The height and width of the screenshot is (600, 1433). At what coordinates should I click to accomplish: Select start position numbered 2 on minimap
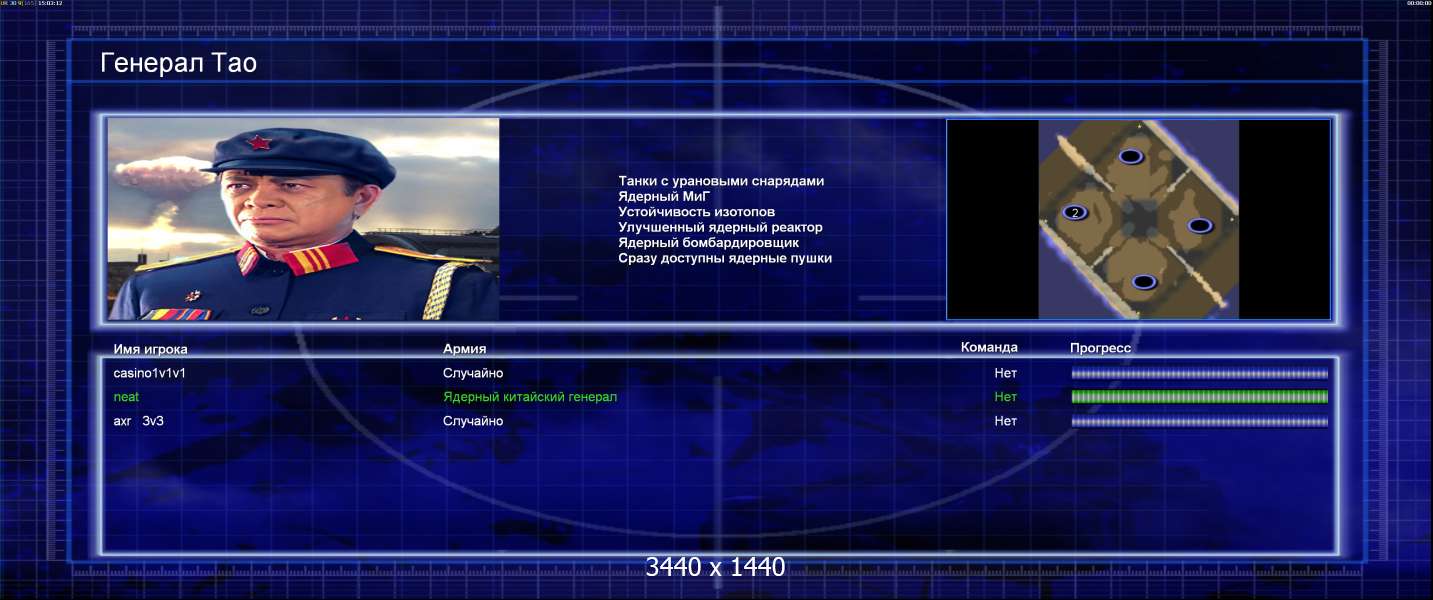[1074, 212]
